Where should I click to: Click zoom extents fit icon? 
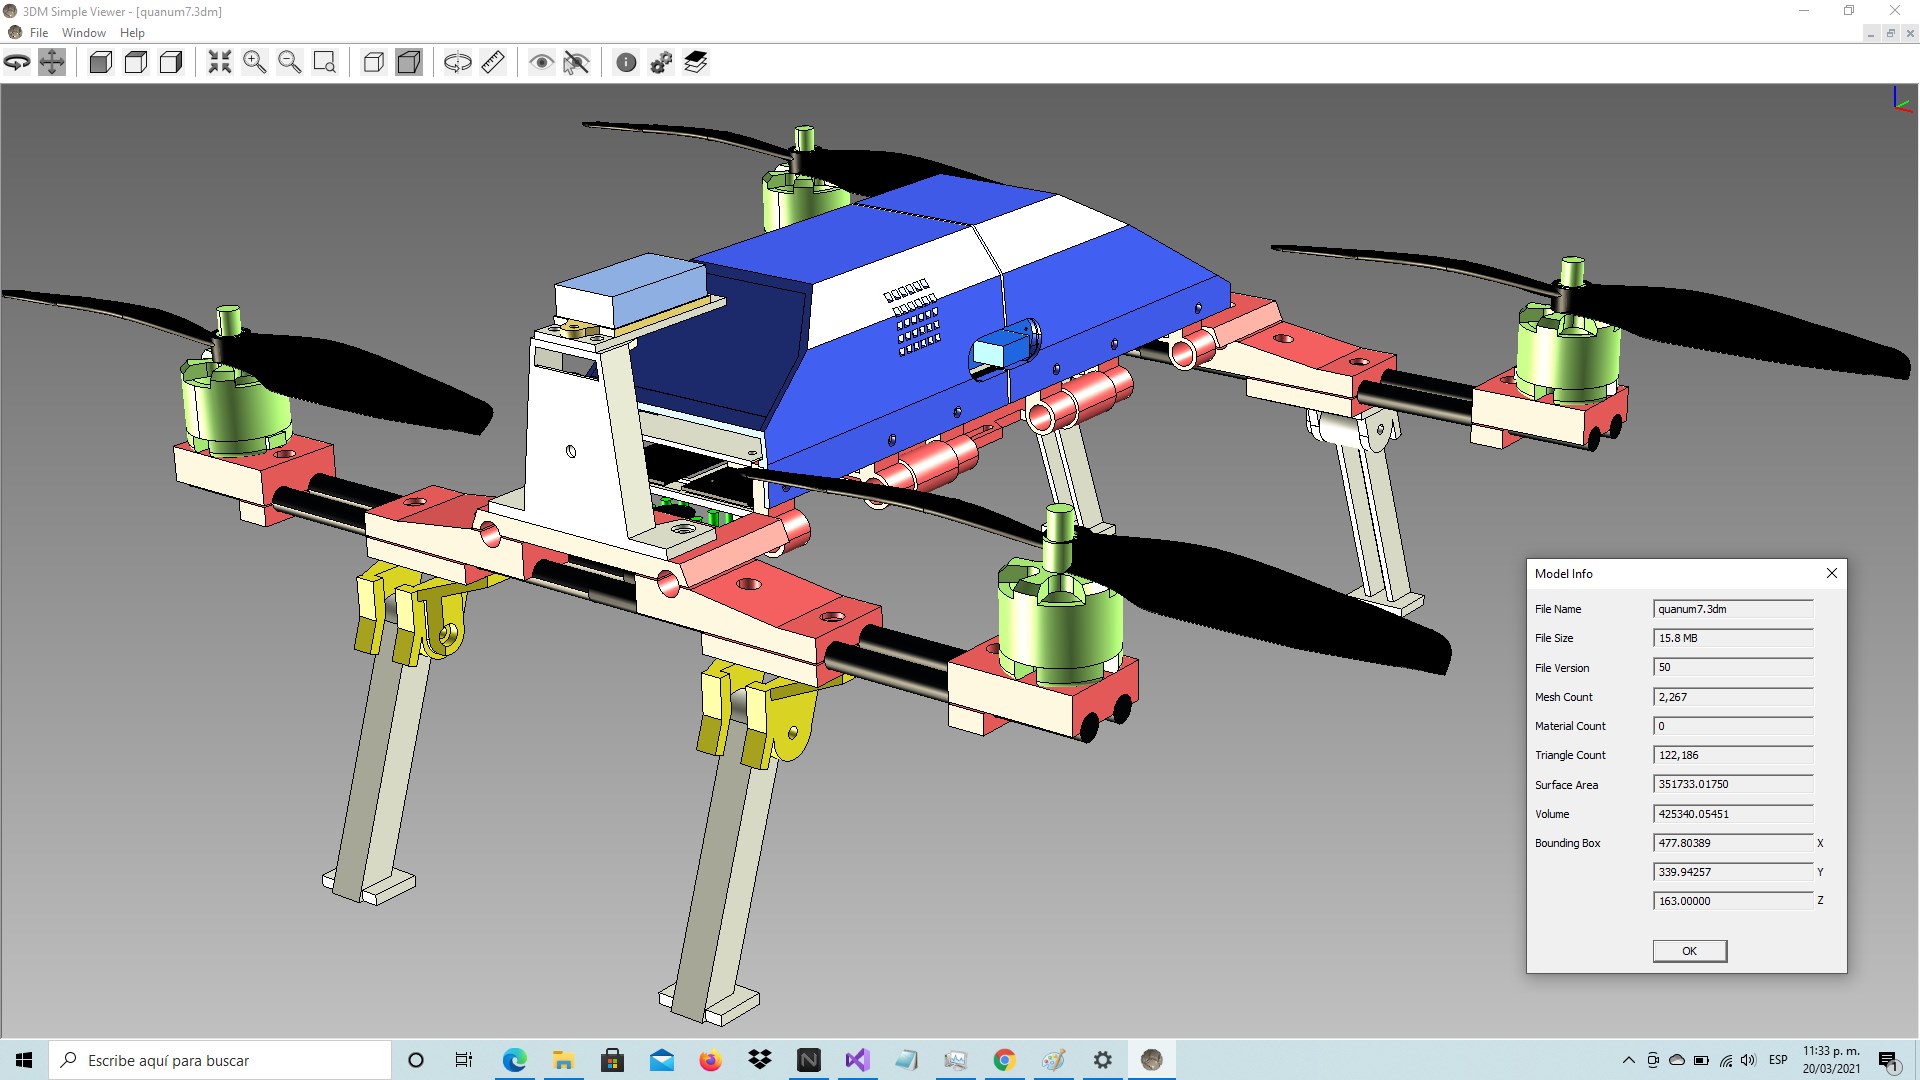[219, 63]
